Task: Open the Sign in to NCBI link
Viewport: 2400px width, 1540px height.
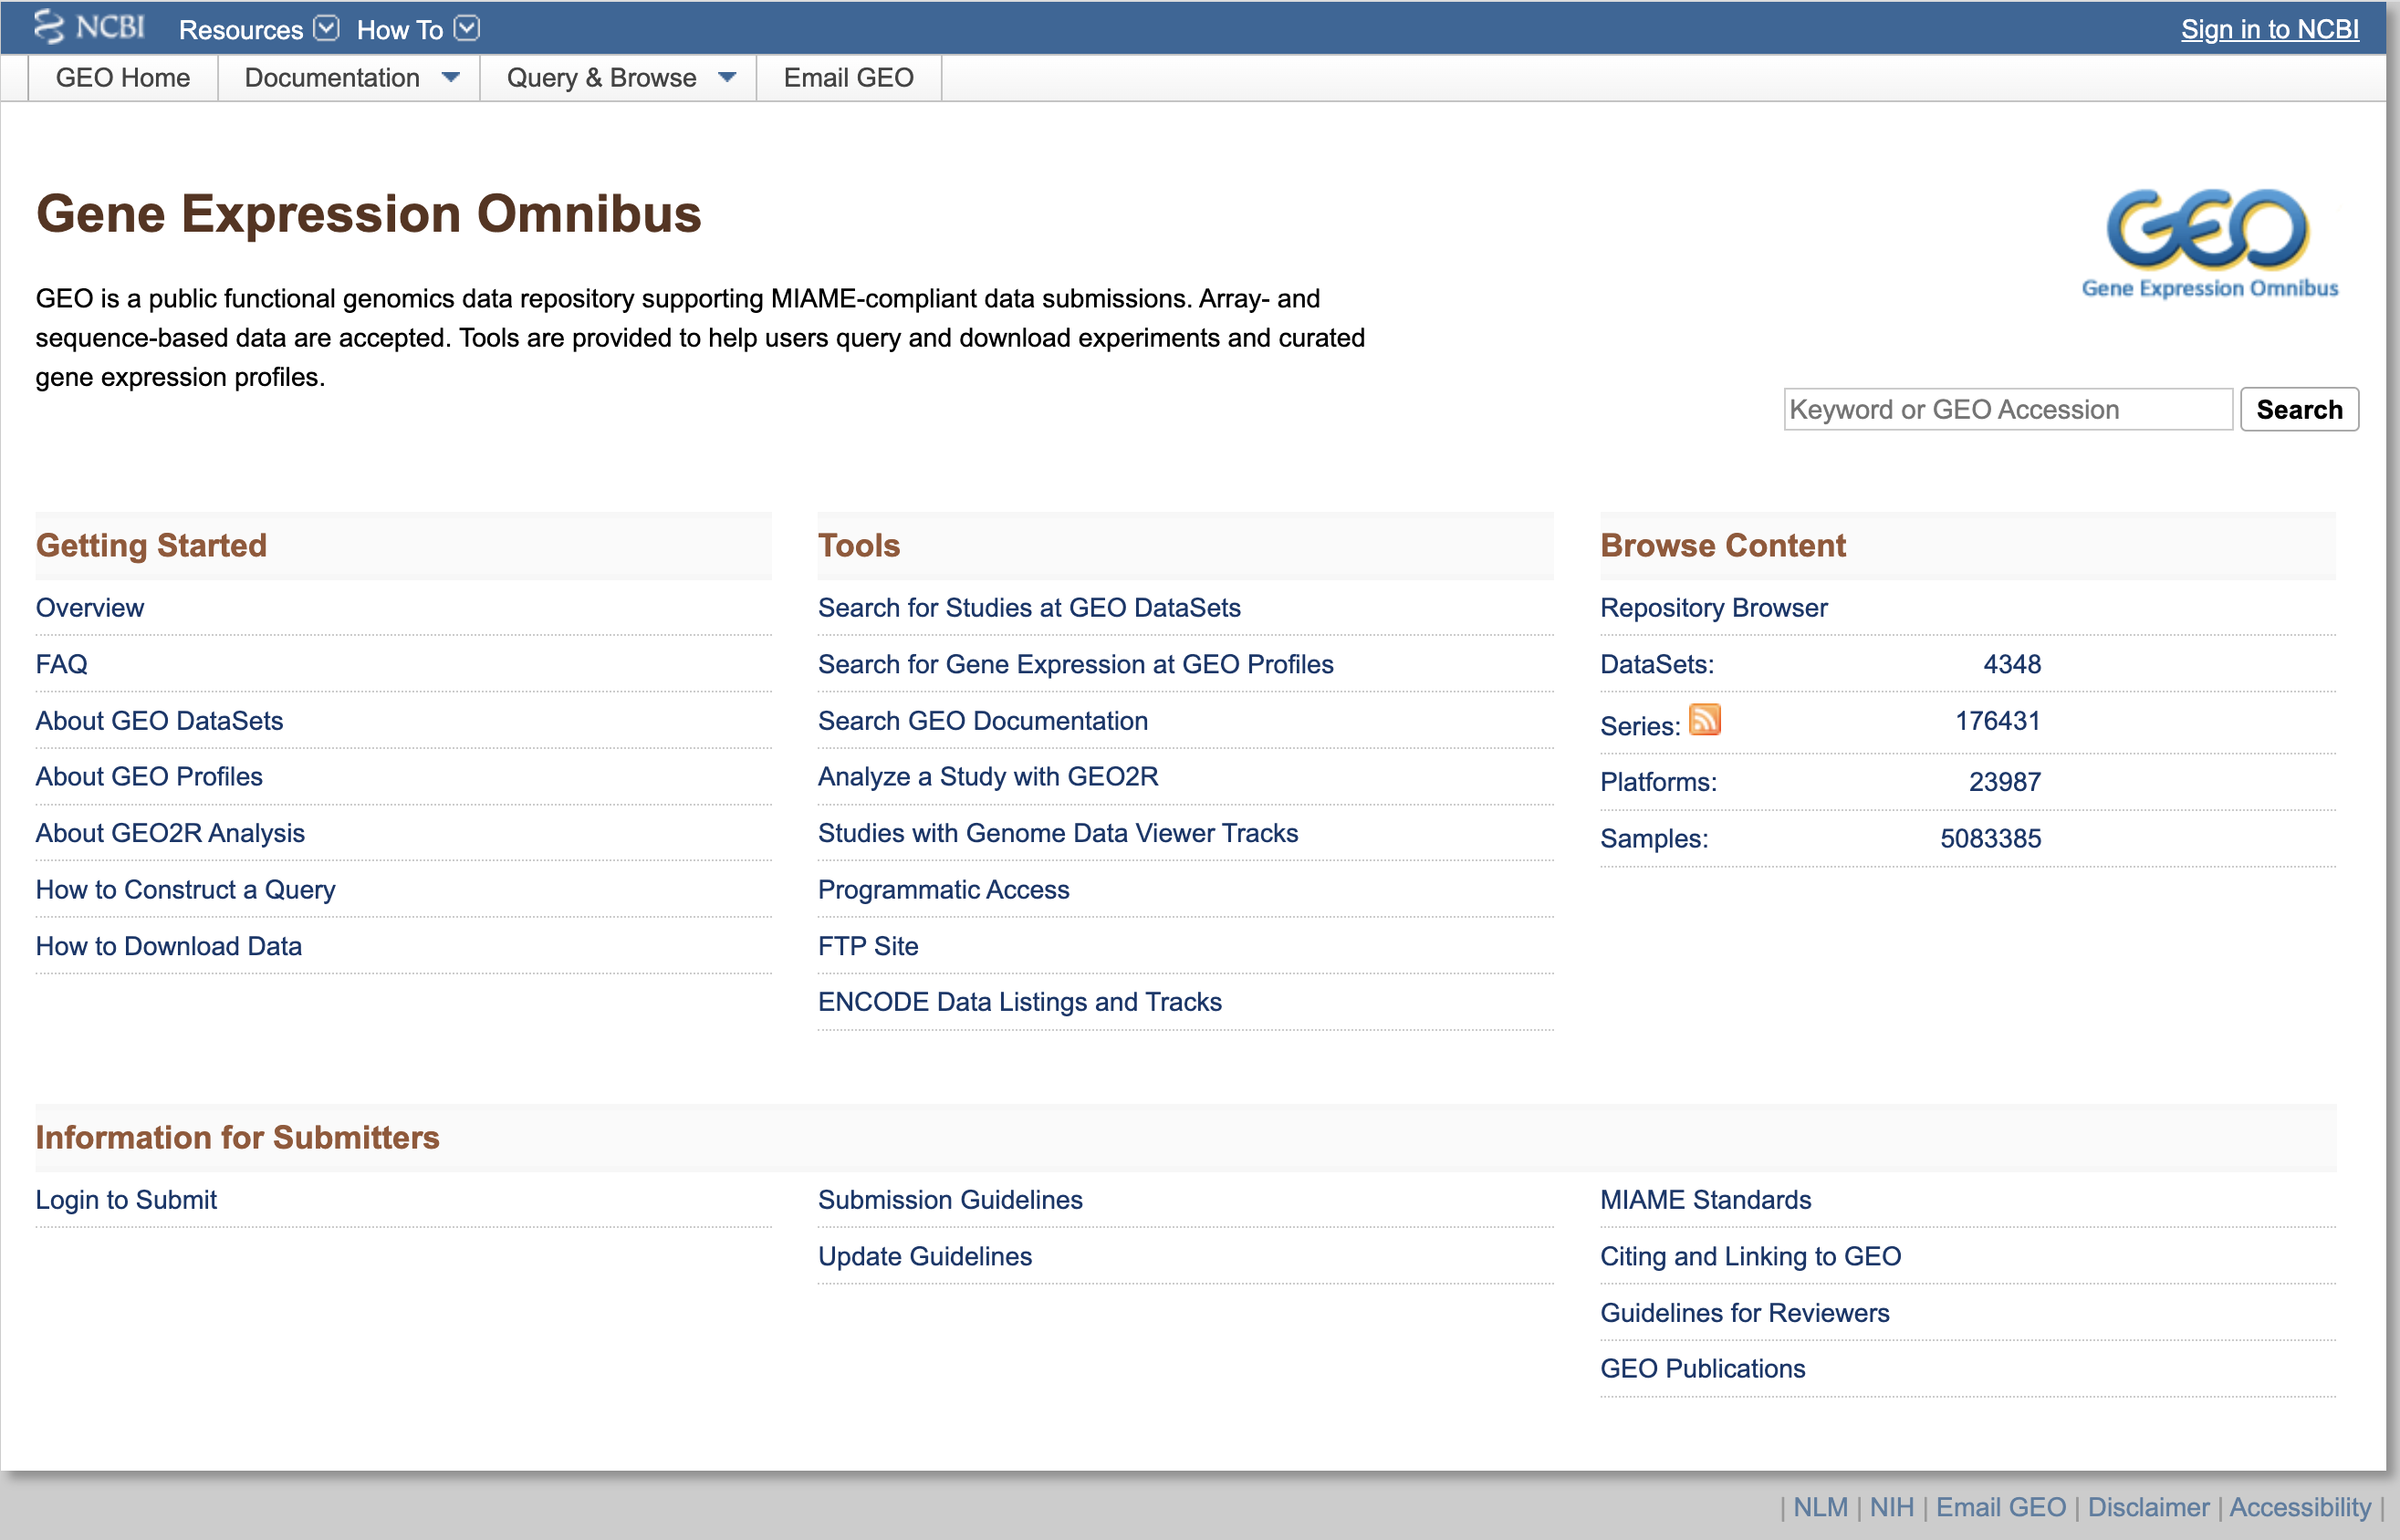Action: pos(2269,29)
